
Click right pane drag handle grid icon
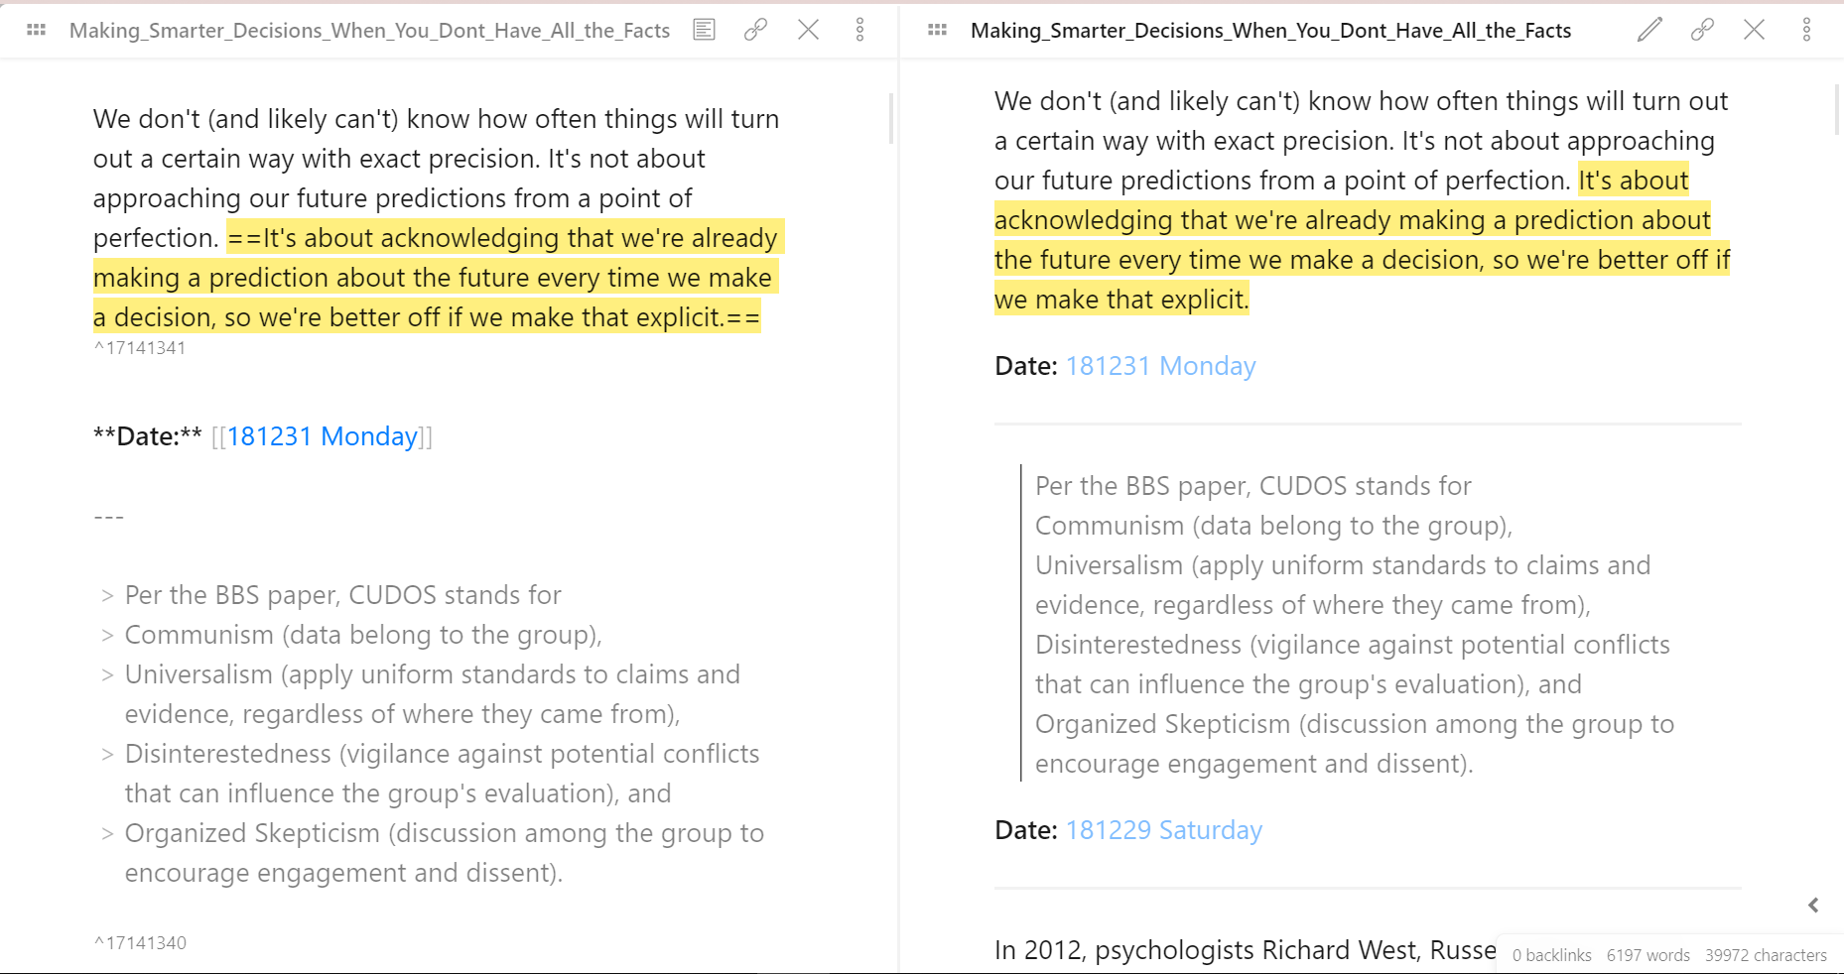coord(937,30)
